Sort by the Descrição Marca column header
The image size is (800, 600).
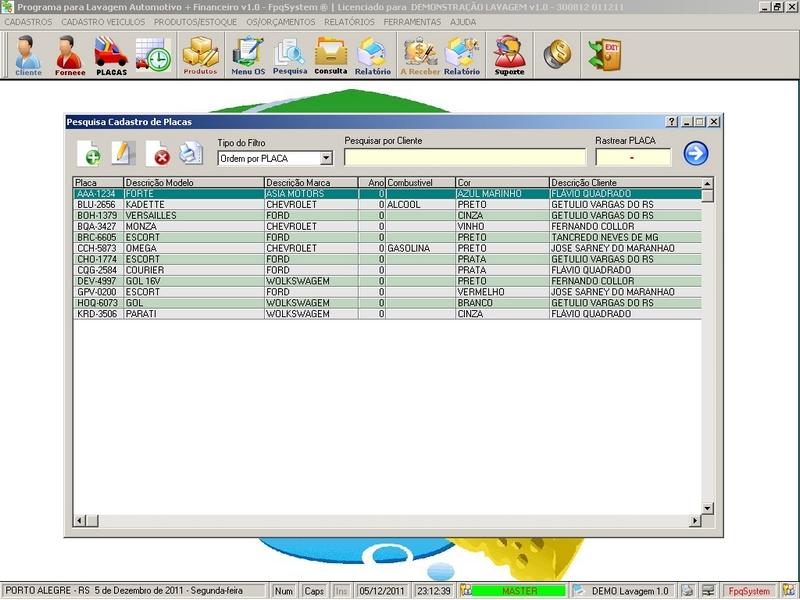[310, 183]
